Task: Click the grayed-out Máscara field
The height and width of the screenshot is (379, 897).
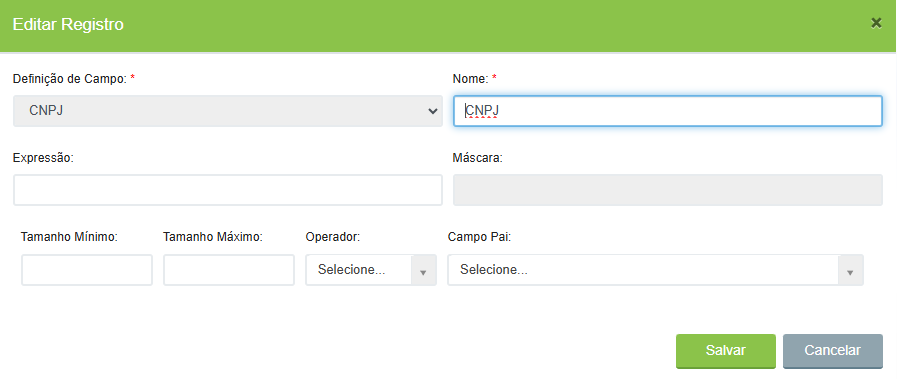Action: 668,190
